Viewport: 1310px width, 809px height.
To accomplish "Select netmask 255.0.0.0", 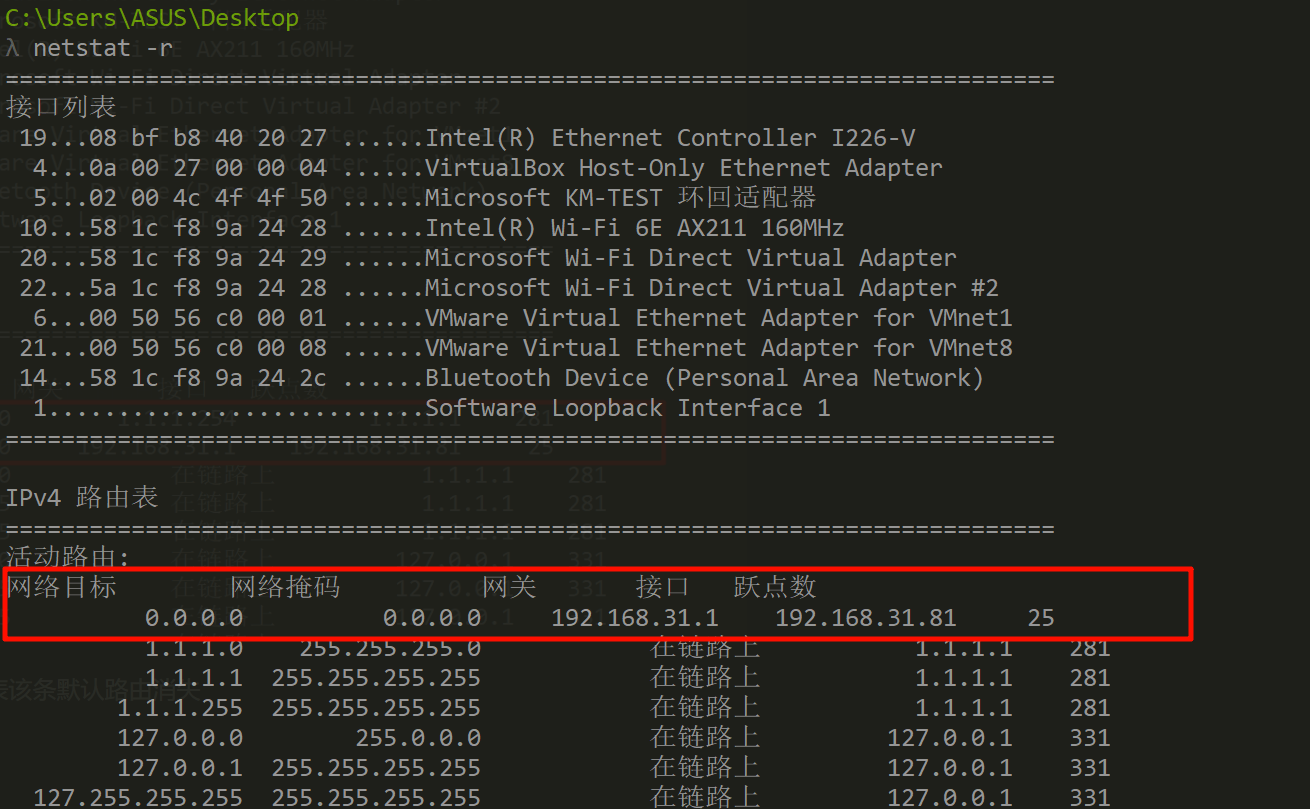I will pyautogui.click(x=418, y=738).
